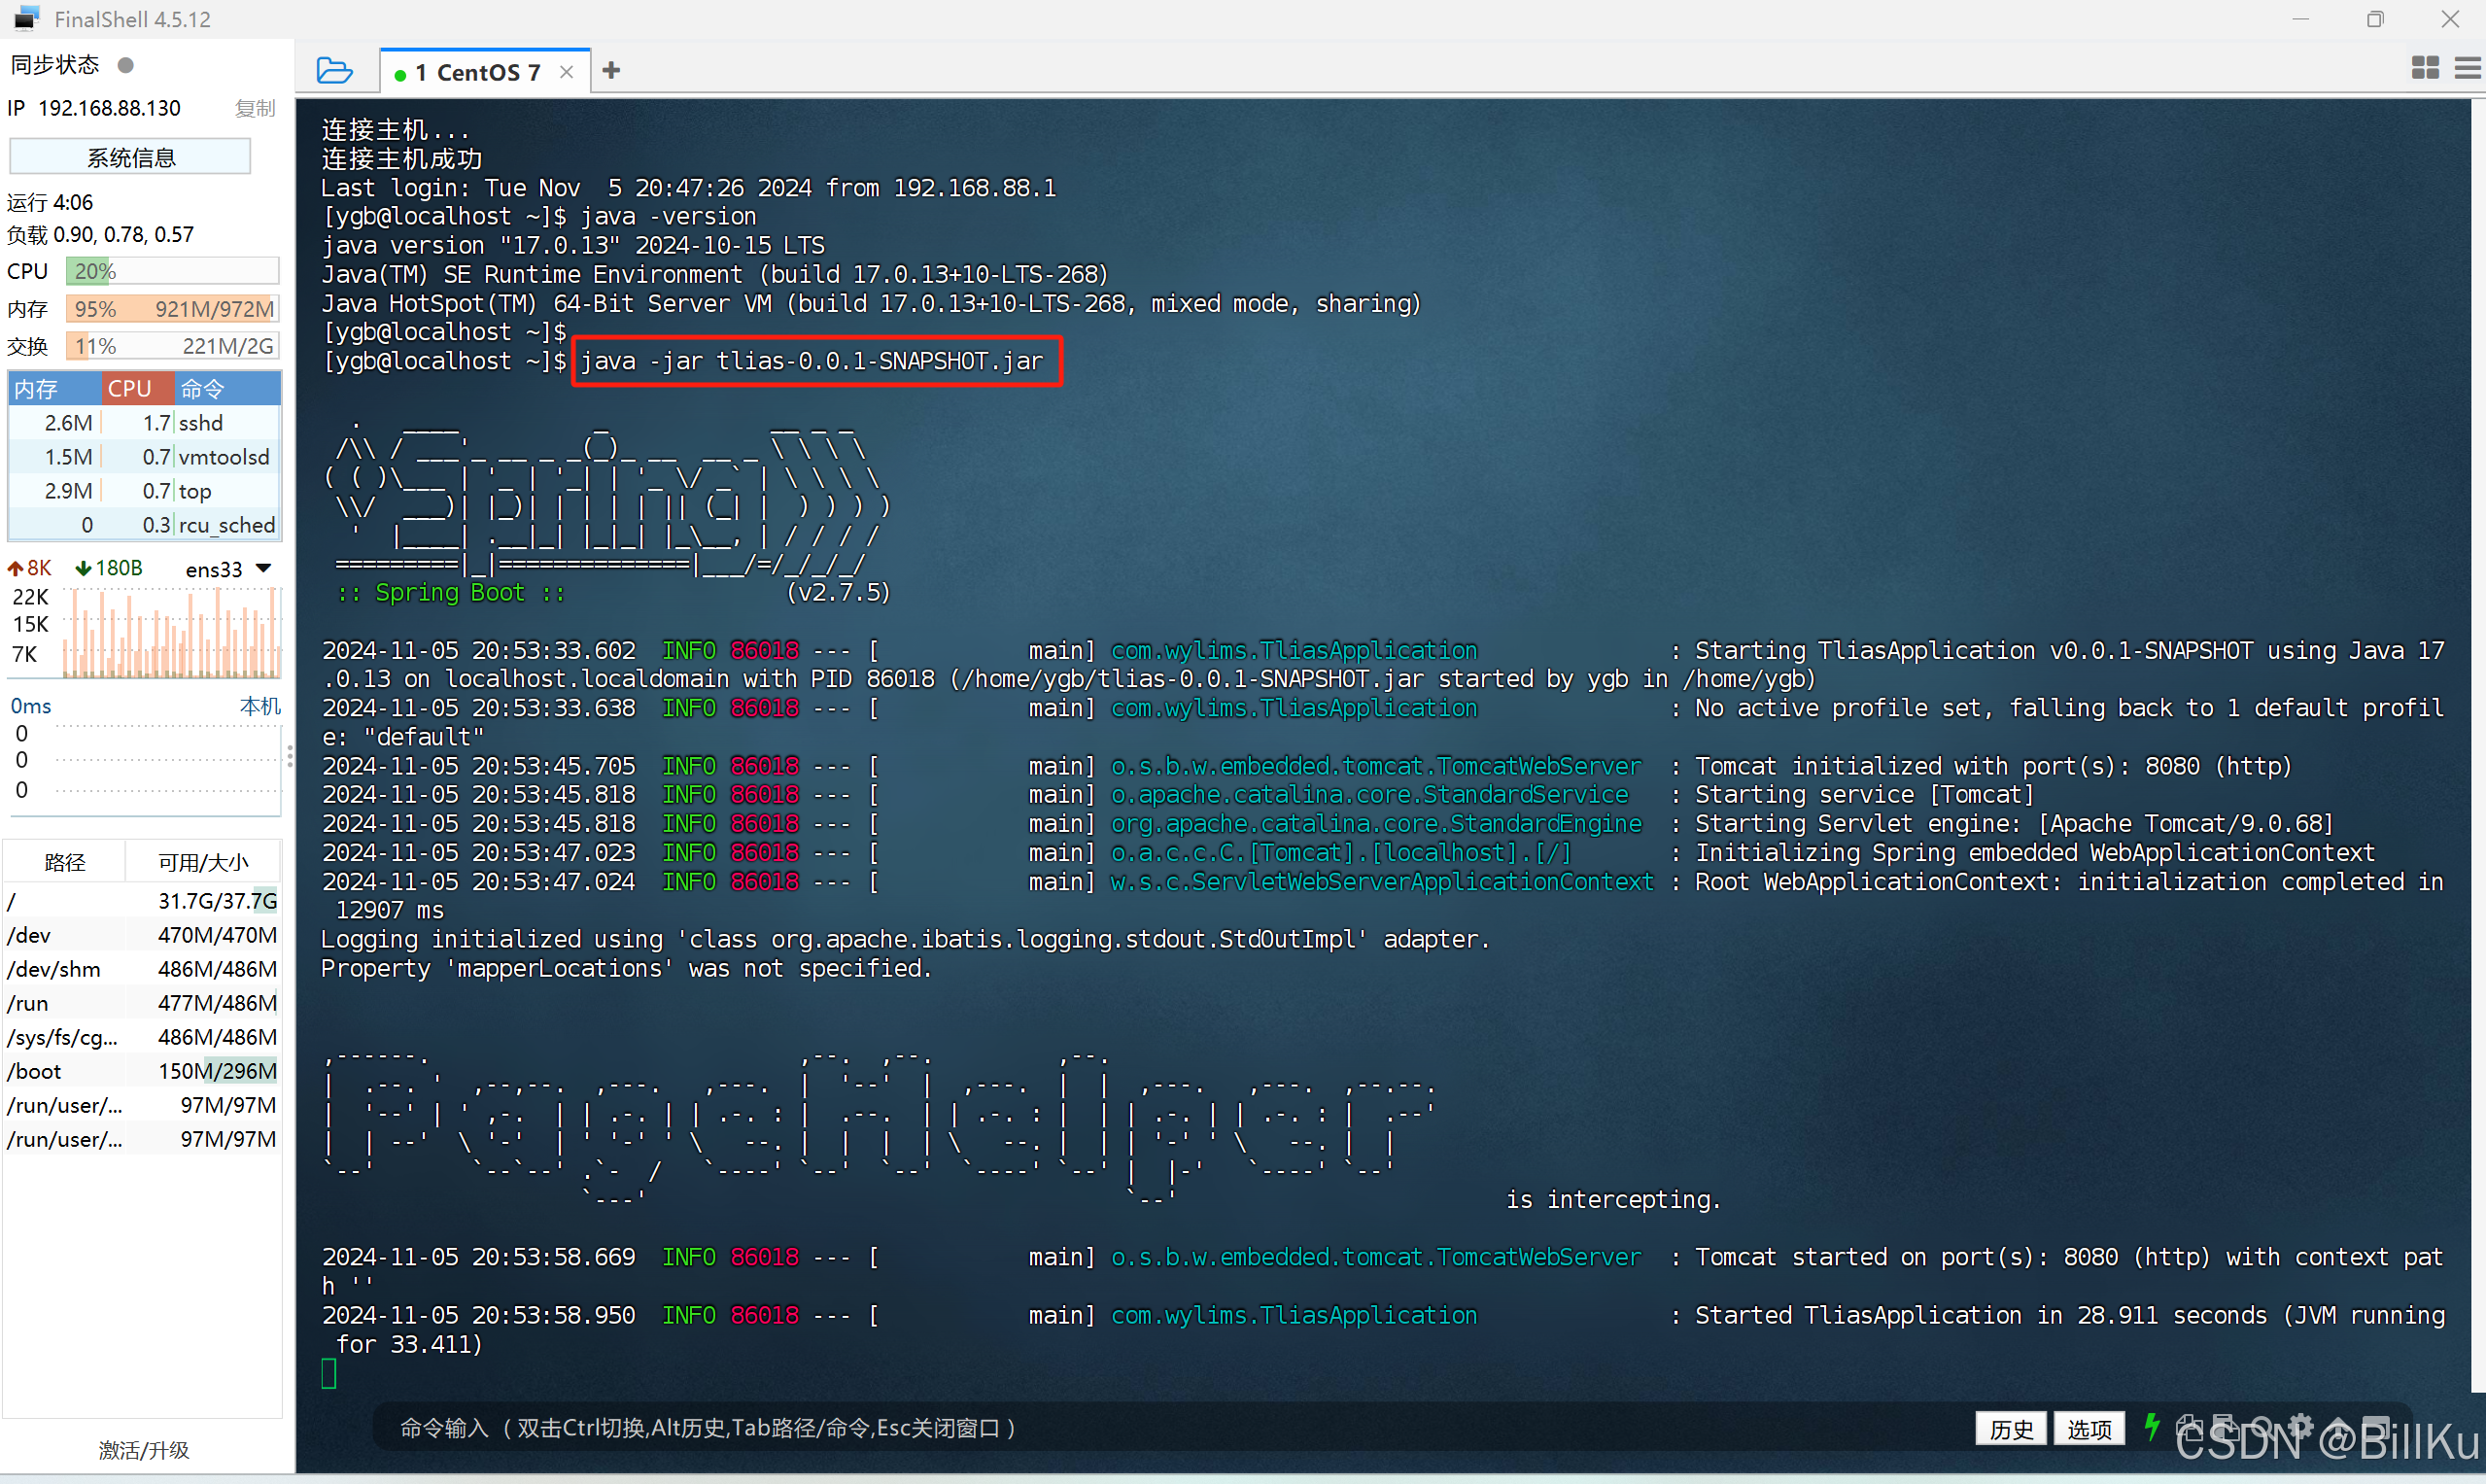Click the 同步状态 status indicator dot

pyautogui.click(x=126, y=65)
